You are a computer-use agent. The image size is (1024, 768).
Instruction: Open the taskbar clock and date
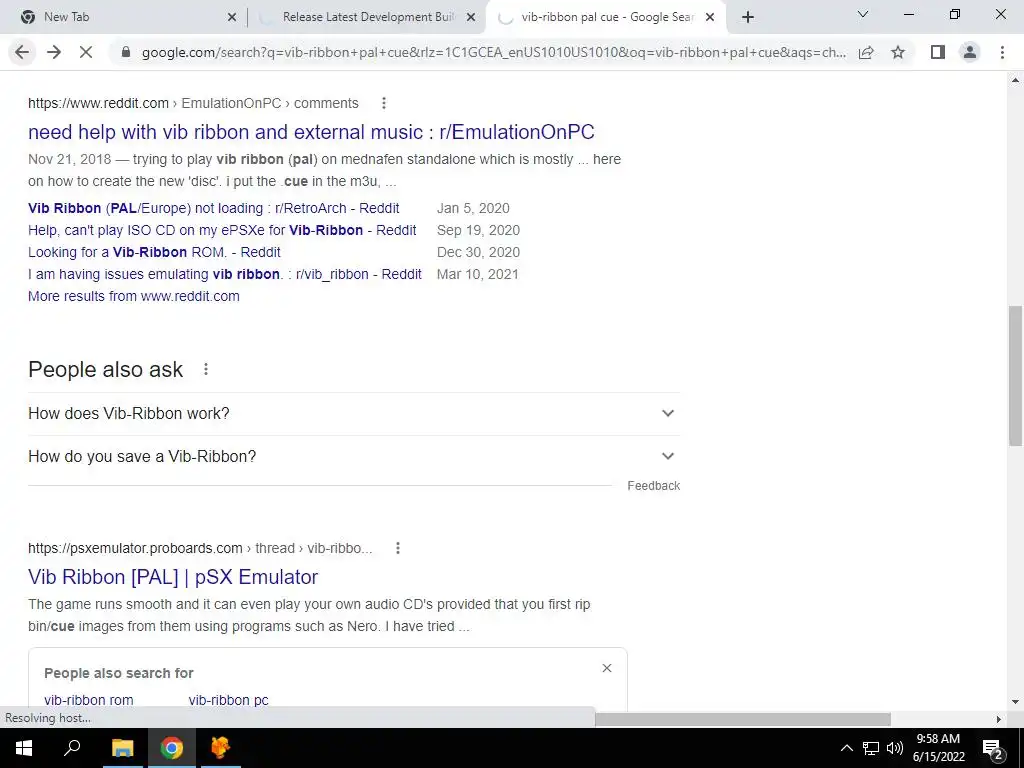pyautogui.click(x=938, y=748)
